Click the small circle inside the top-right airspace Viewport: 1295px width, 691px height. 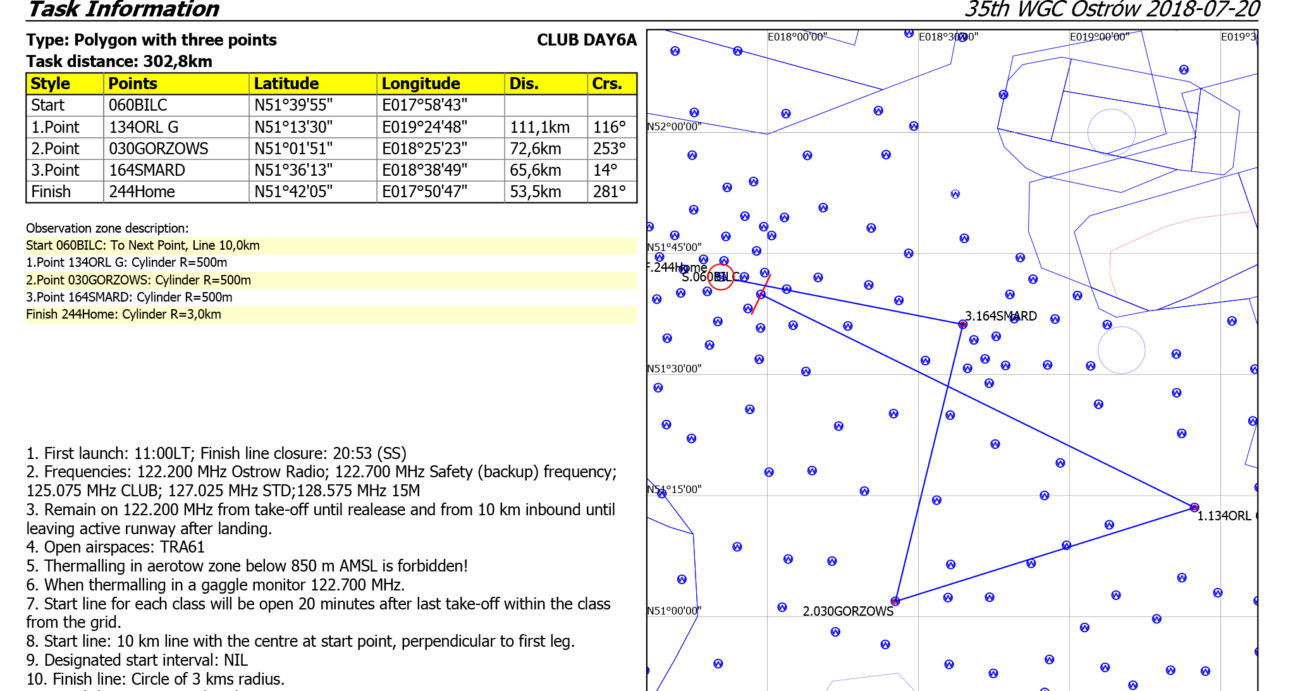pyautogui.click(x=1112, y=131)
